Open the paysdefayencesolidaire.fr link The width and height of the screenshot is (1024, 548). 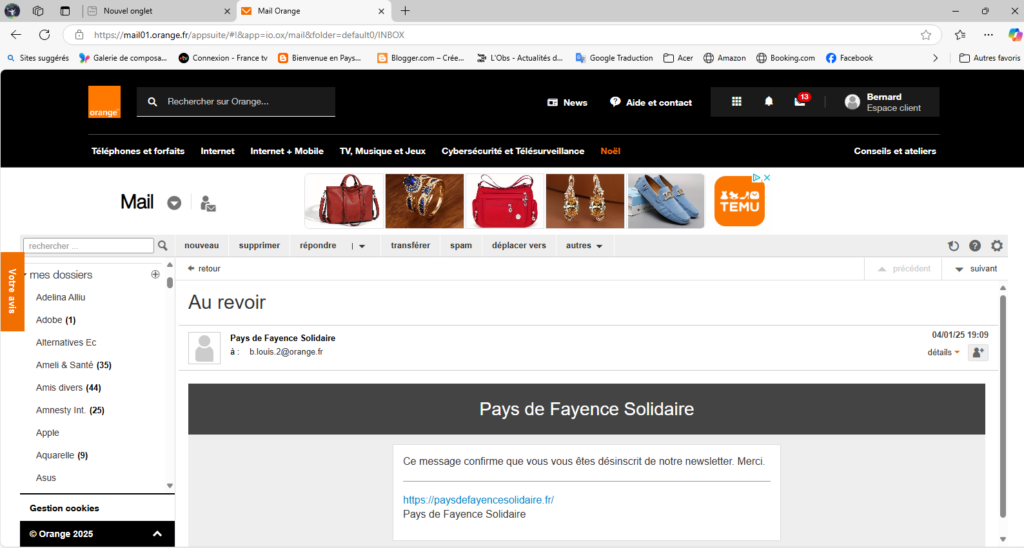click(478, 499)
